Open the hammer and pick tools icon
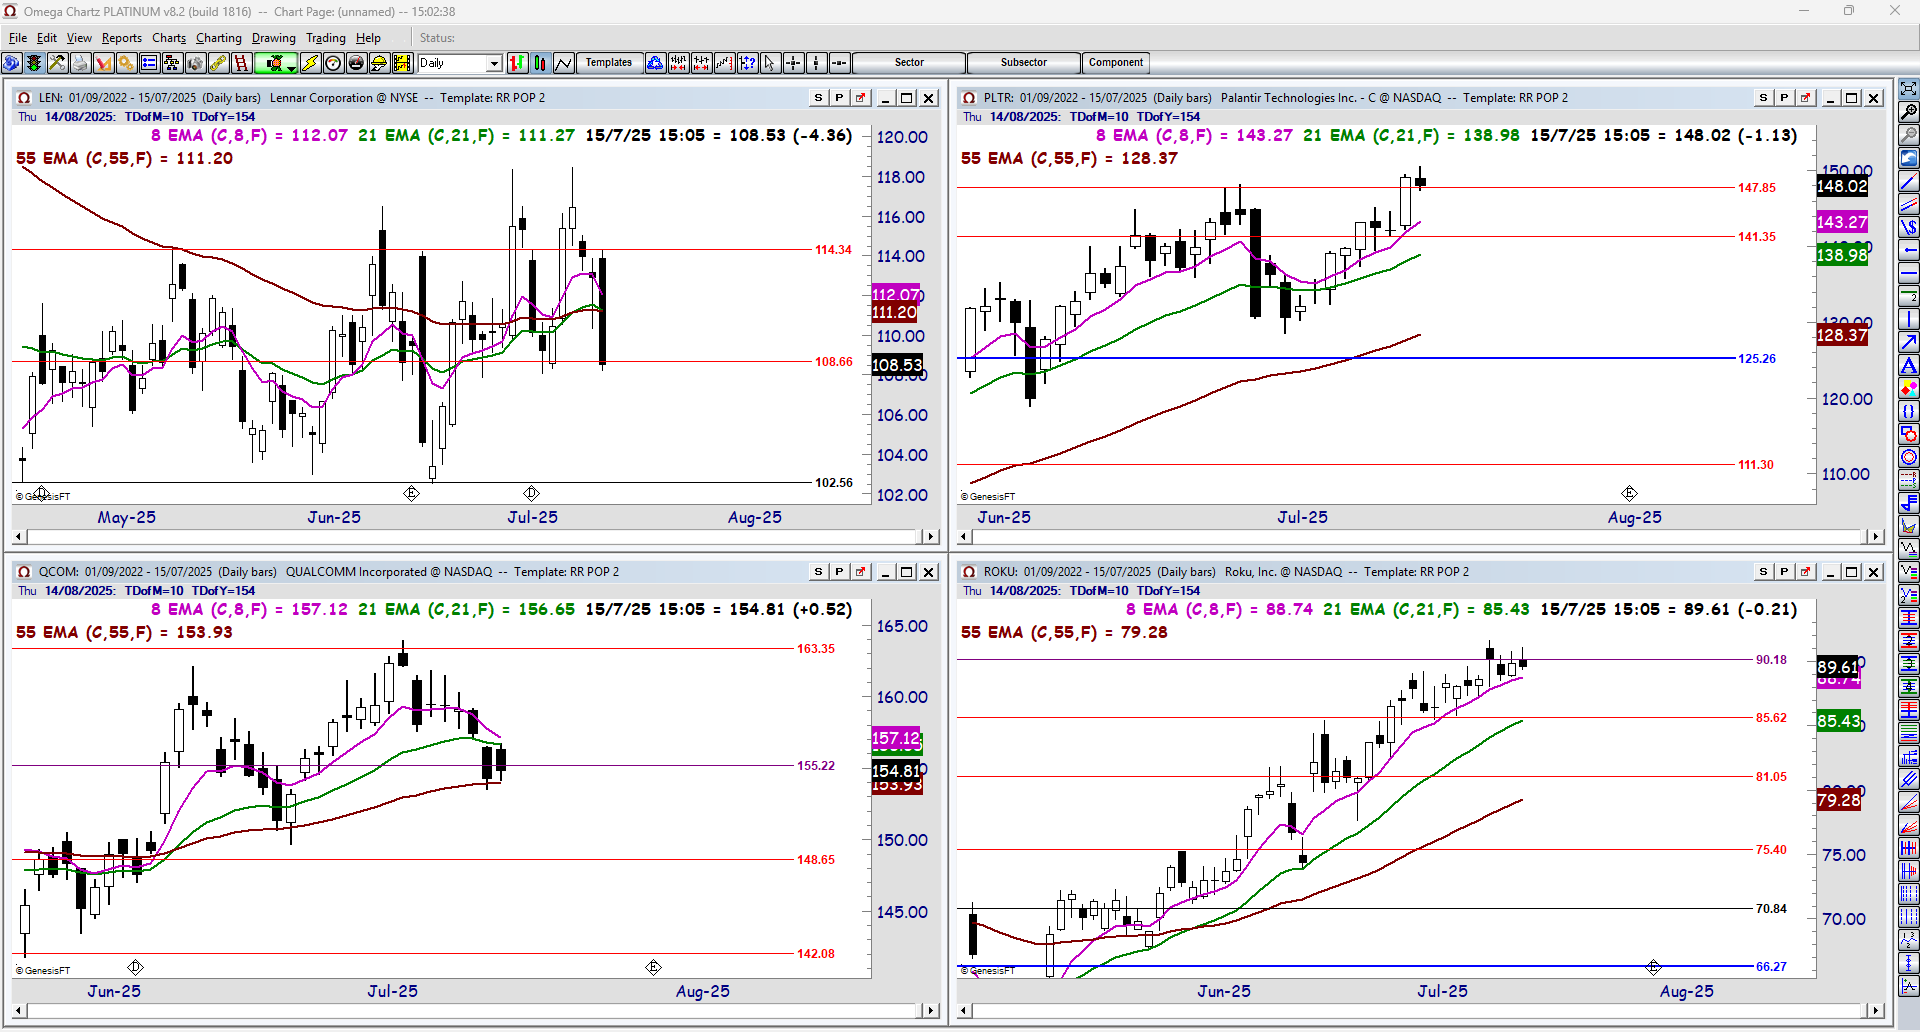The width and height of the screenshot is (1920, 1032). pos(57,63)
